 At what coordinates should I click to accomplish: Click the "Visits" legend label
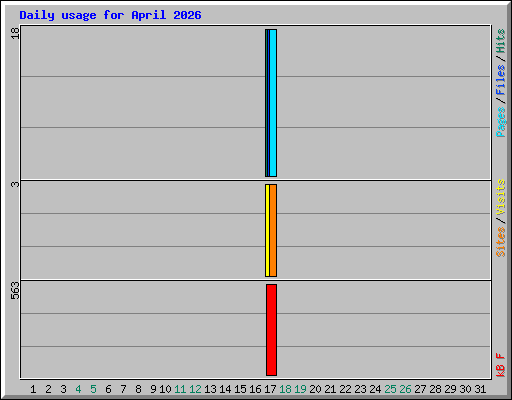coord(501,197)
